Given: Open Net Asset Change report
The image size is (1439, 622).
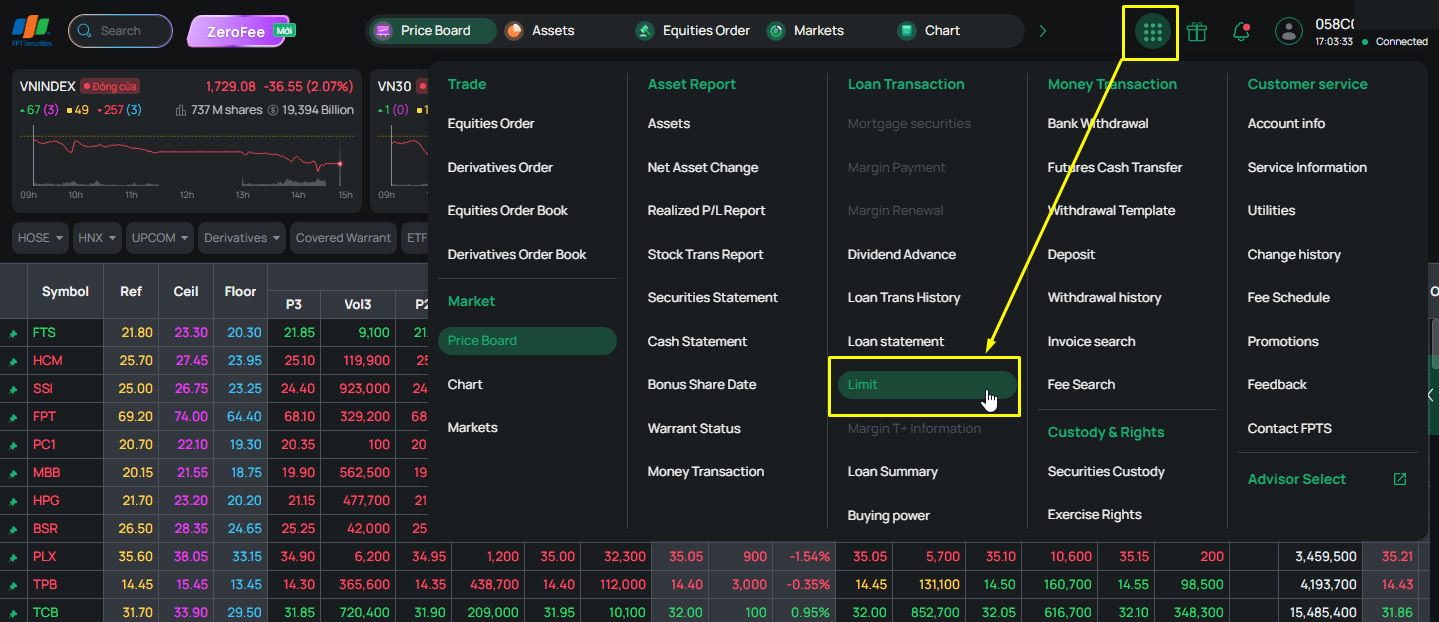Looking at the screenshot, I should tap(703, 167).
